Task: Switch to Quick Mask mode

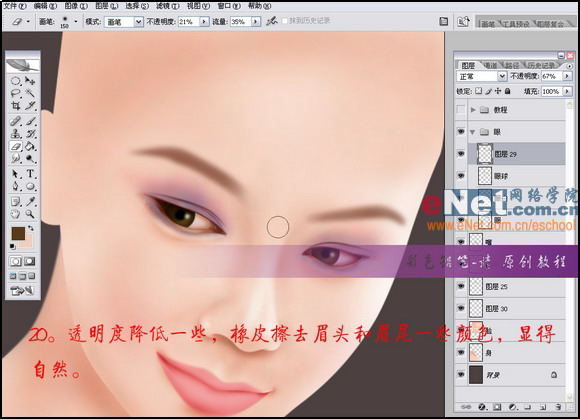Action: pyautogui.click(x=30, y=261)
